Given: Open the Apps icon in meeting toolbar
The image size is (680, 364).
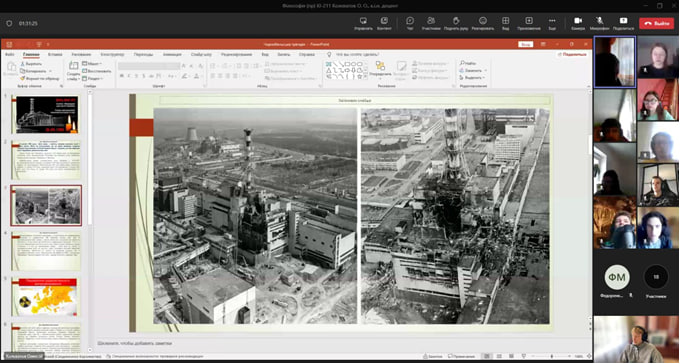Looking at the screenshot, I should point(529,23).
